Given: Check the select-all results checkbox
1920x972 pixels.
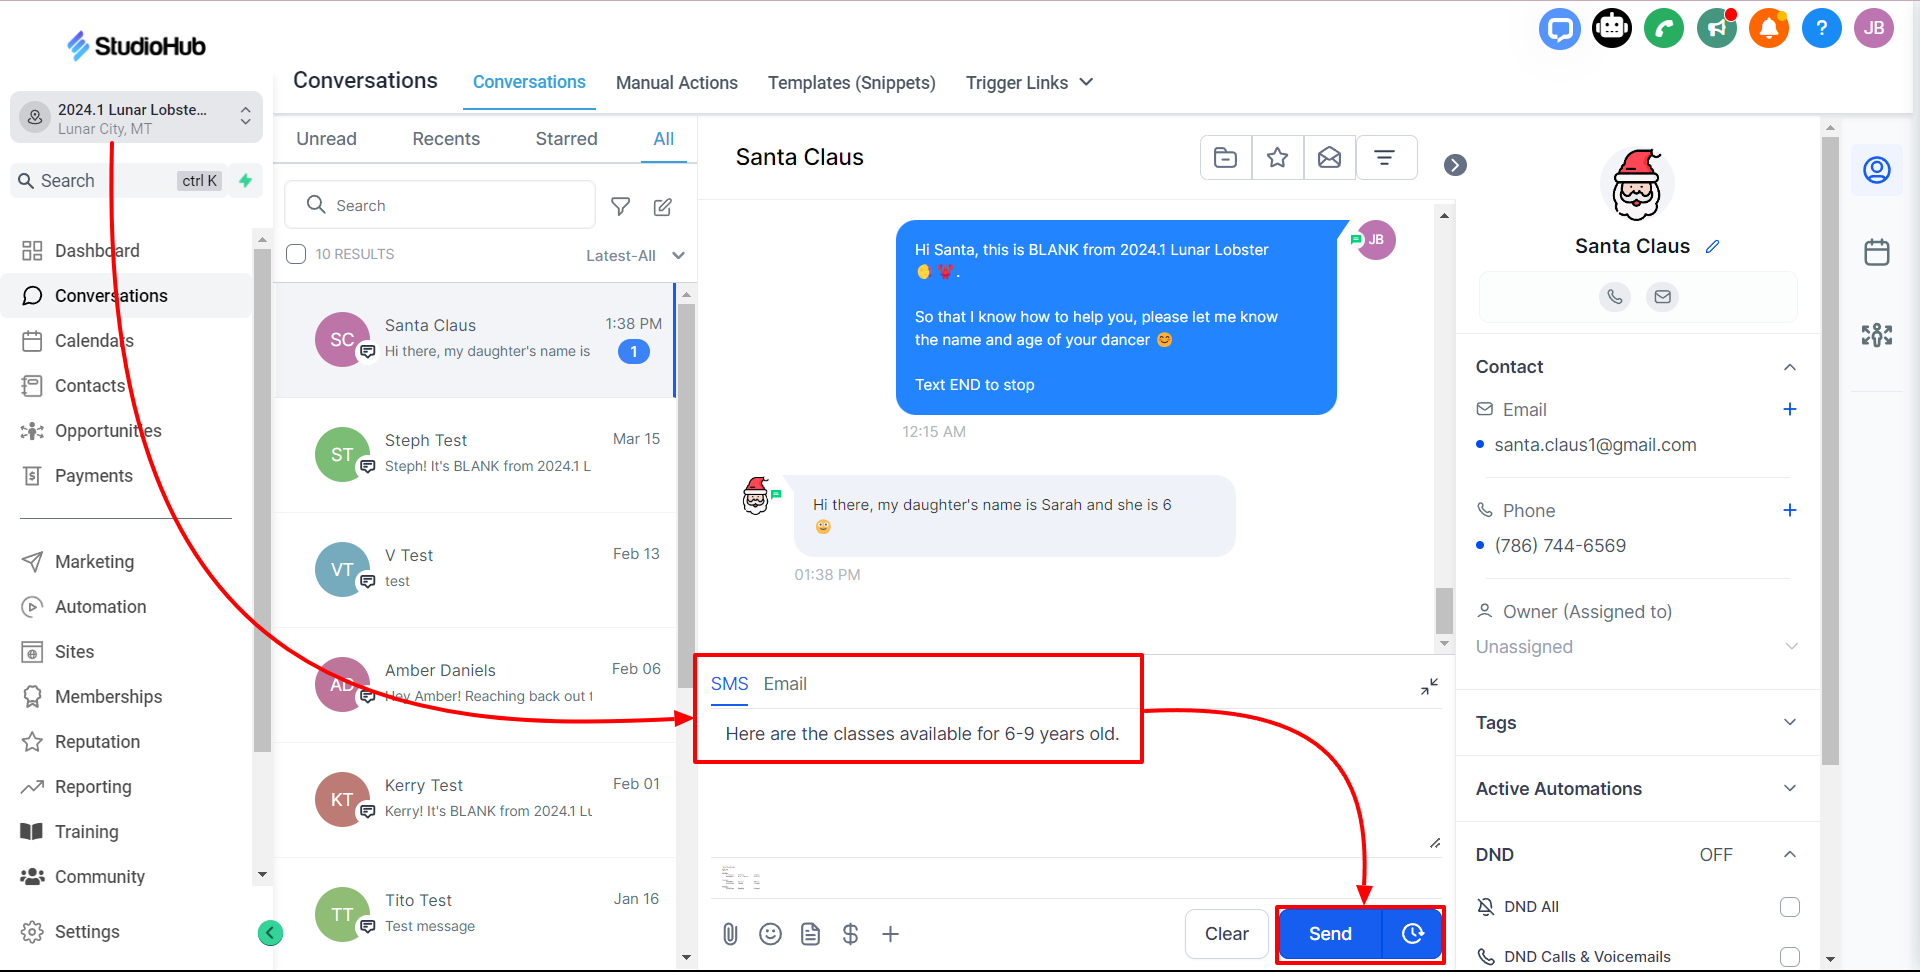Looking at the screenshot, I should tap(296, 254).
